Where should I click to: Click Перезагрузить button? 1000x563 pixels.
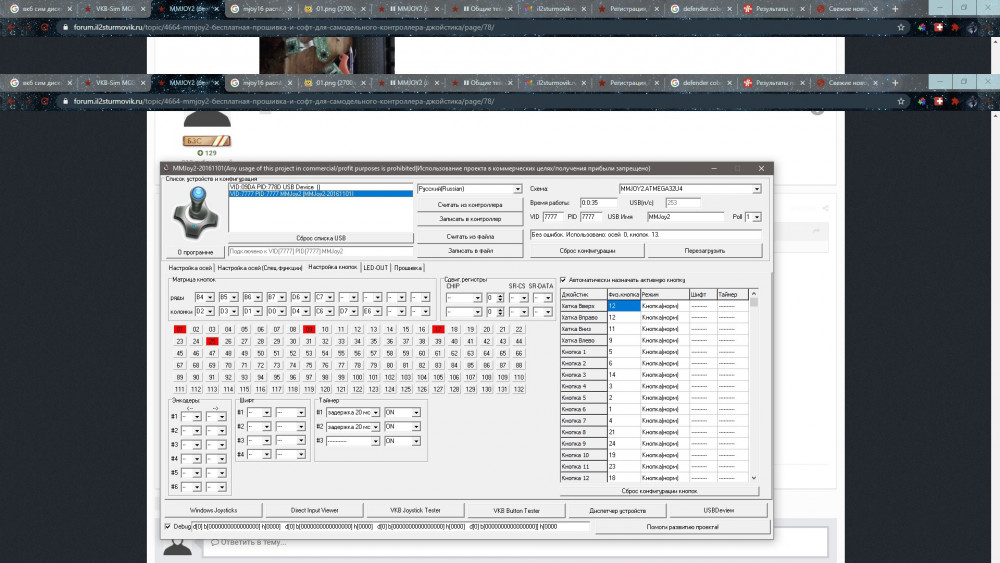(705, 251)
